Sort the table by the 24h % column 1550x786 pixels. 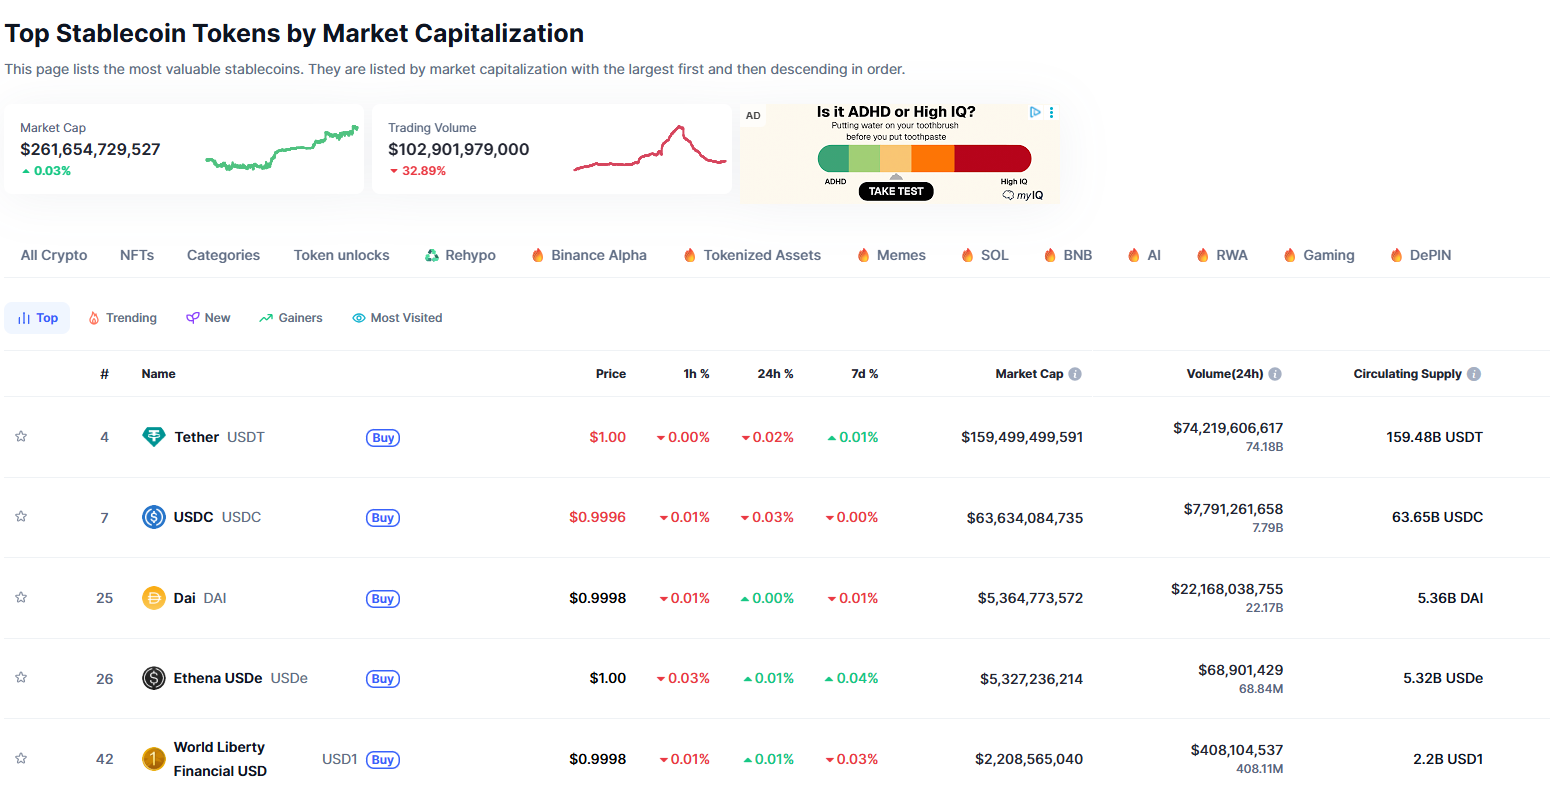[x=775, y=374]
